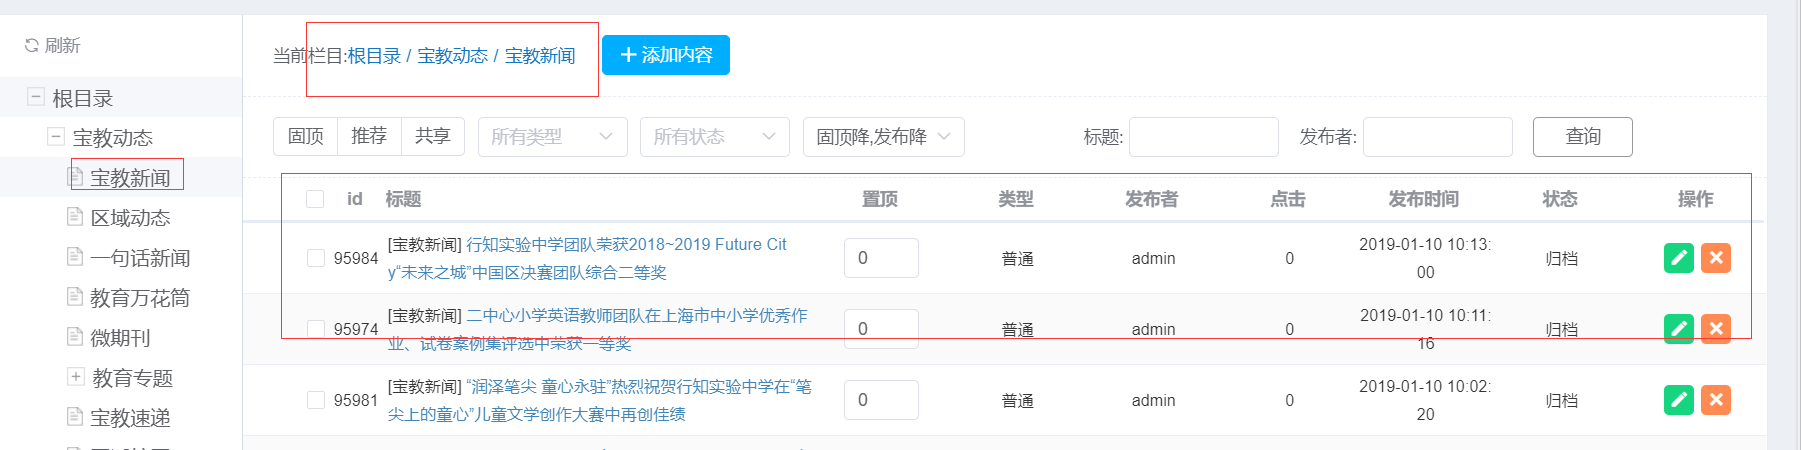This screenshot has width=1801, height=450.
Task: Open the 所有状态 dropdown
Action: (714, 137)
